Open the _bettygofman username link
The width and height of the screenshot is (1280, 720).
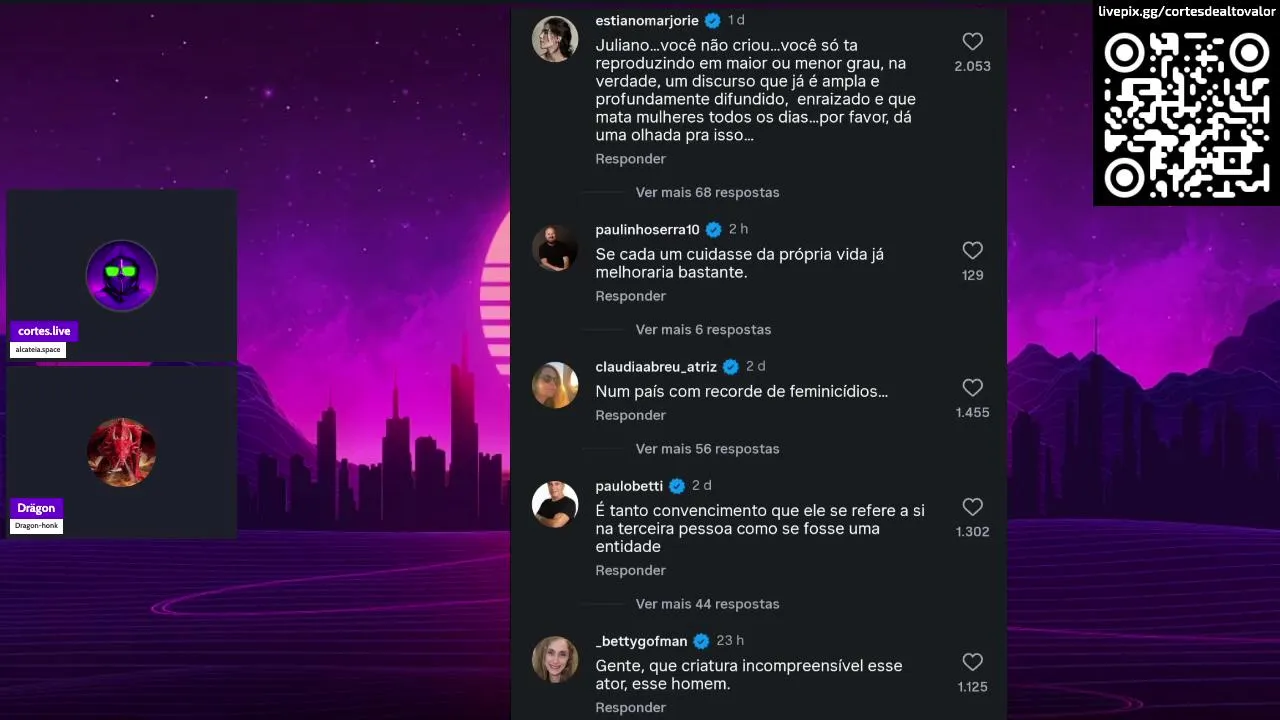(x=641, y=641)
